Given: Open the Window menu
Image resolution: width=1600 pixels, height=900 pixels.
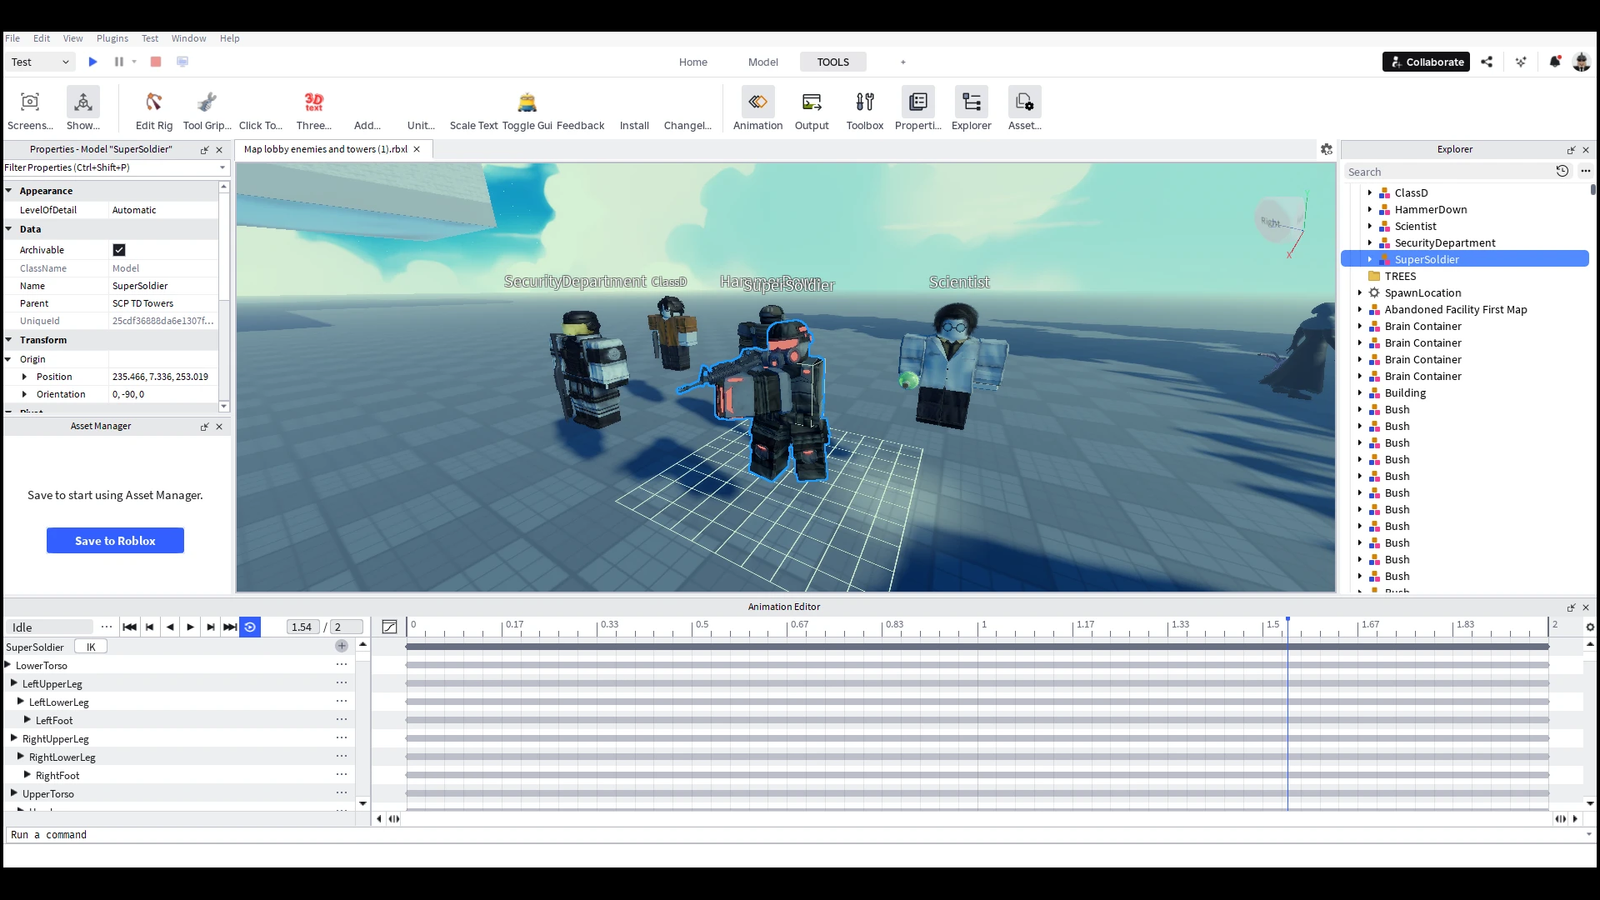Looking at the screenshot, I should pos(189,38).
